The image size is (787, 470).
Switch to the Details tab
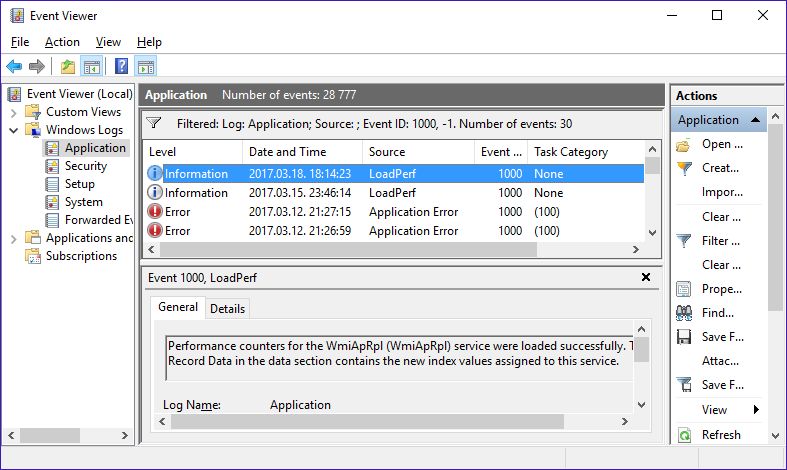[227, 309]
